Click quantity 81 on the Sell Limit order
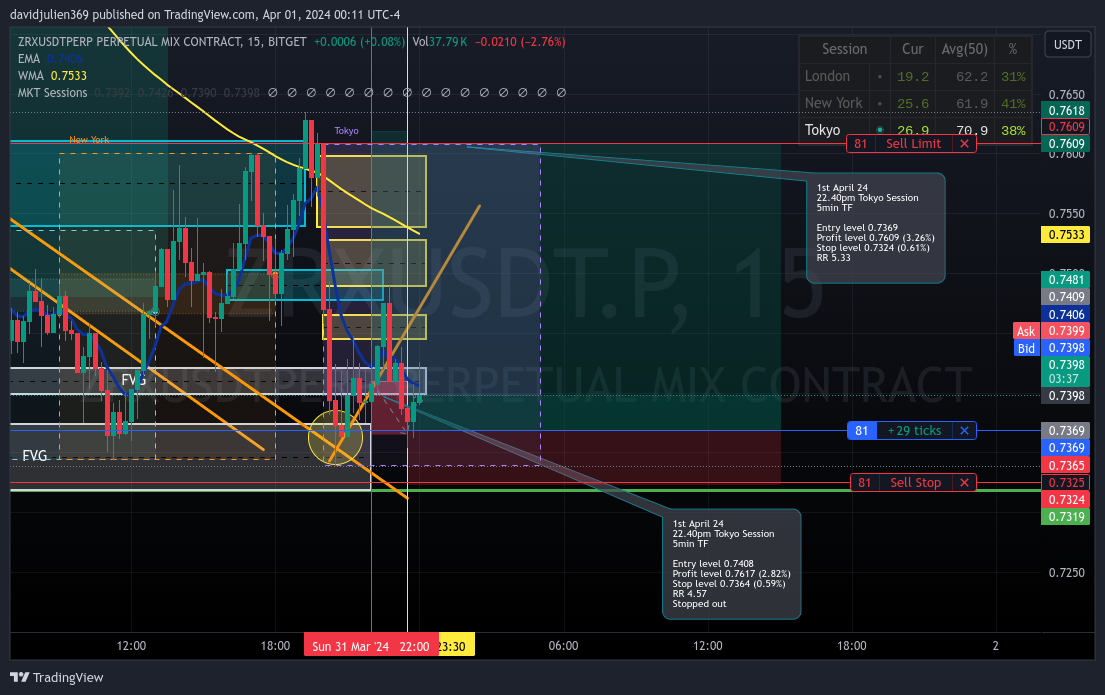This screenshot has height=695, width=1105. [860, 144]
